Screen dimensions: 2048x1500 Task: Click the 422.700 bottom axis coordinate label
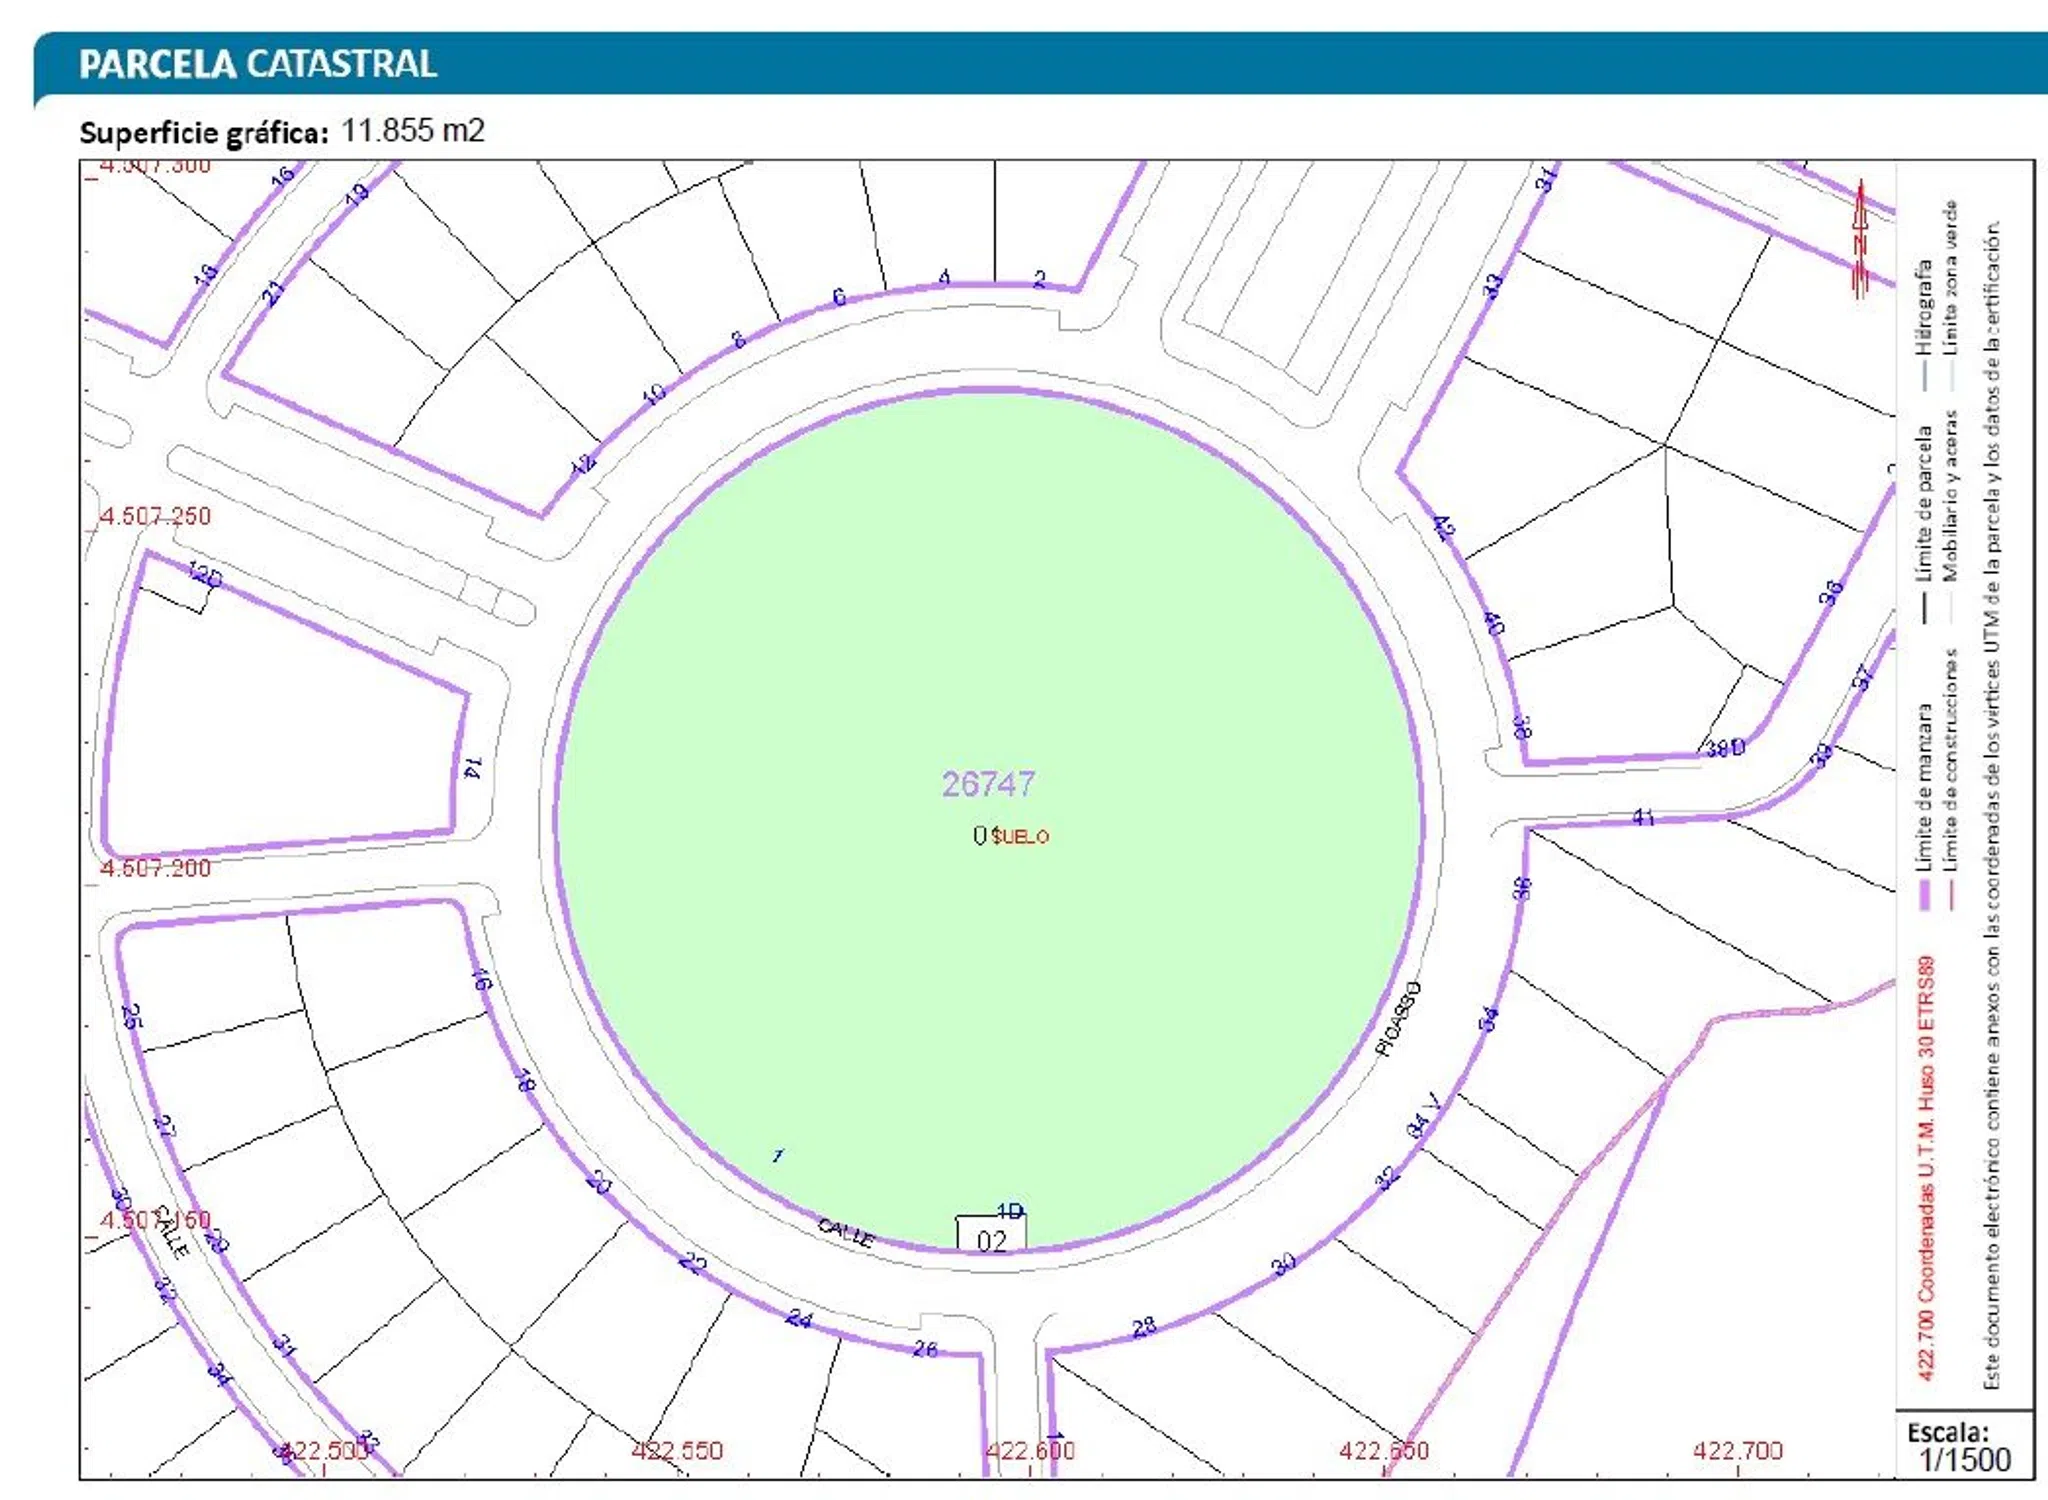[x=1737, y=1450]
